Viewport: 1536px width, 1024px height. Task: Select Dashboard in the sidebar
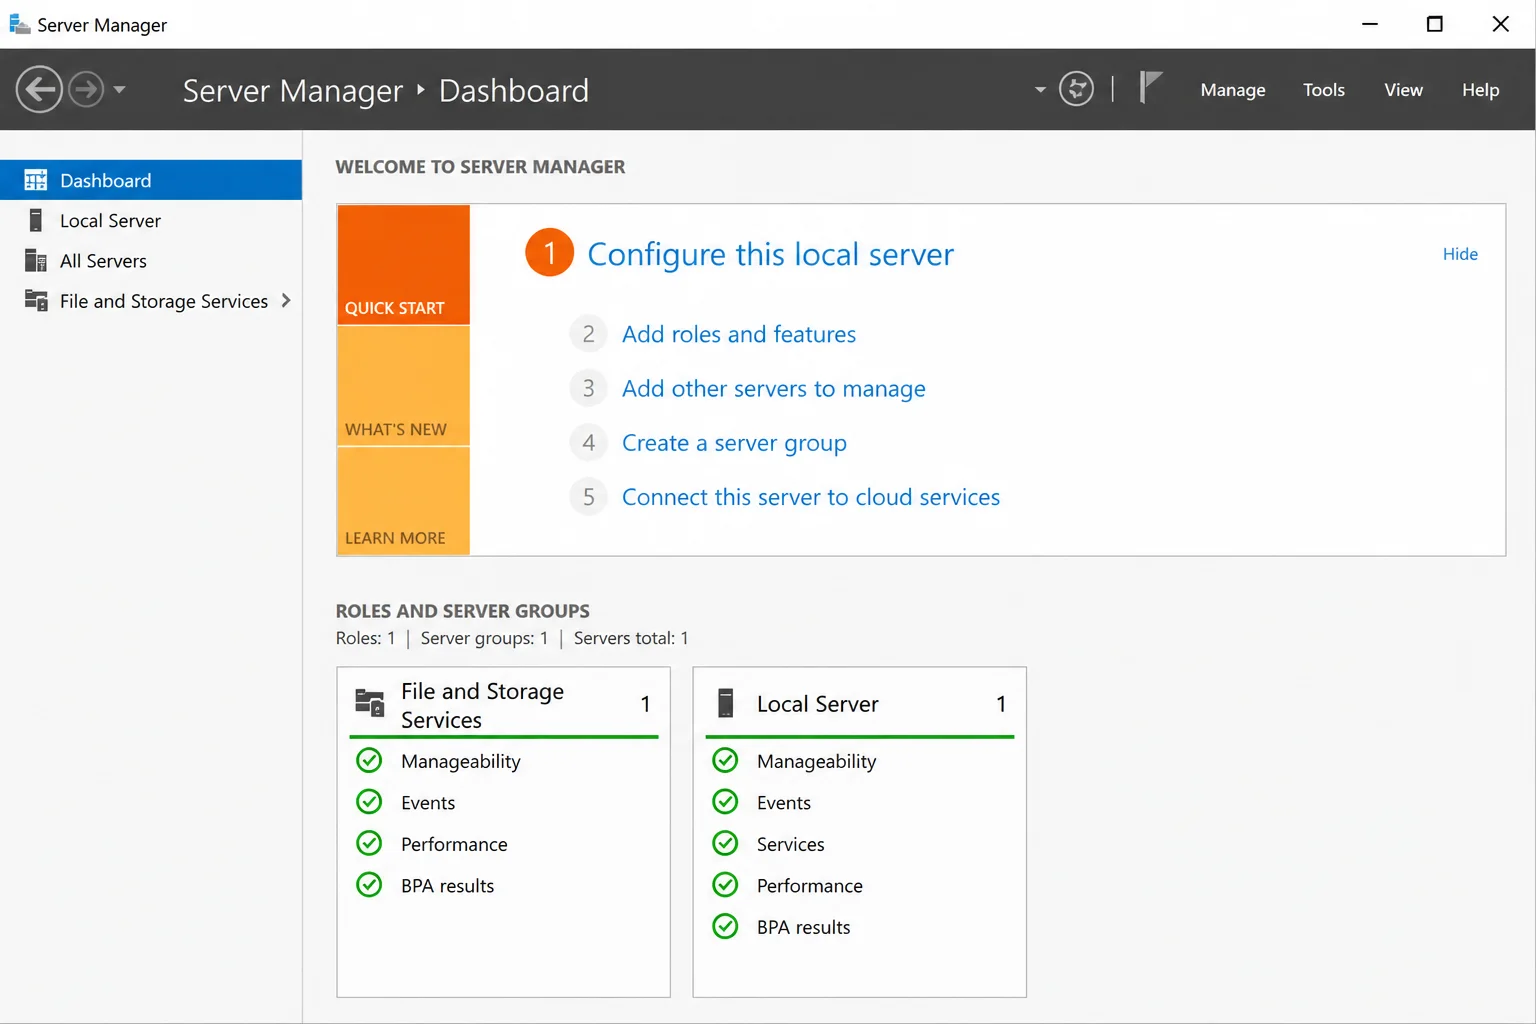click(x=151, y=180)
